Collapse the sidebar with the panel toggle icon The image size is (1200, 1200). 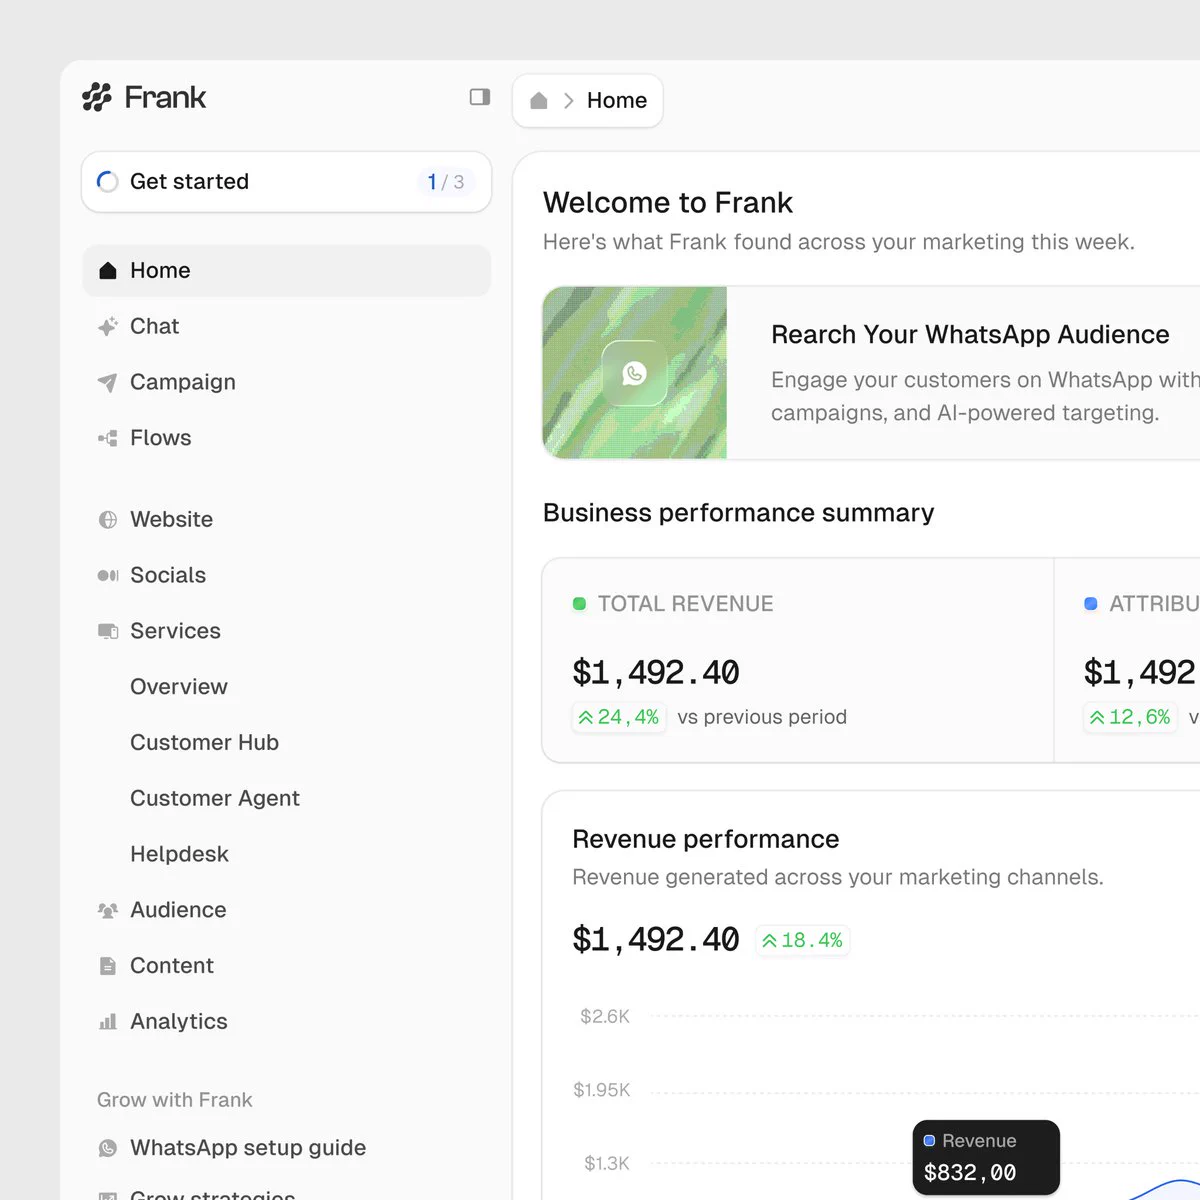coord(480,97)
